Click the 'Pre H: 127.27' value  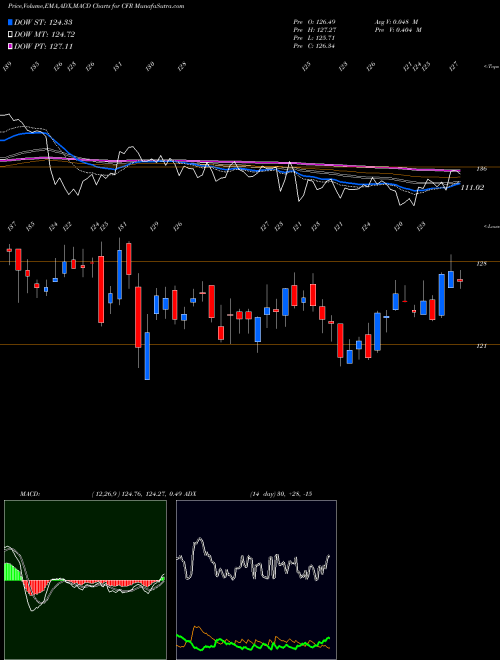point(314,30)
